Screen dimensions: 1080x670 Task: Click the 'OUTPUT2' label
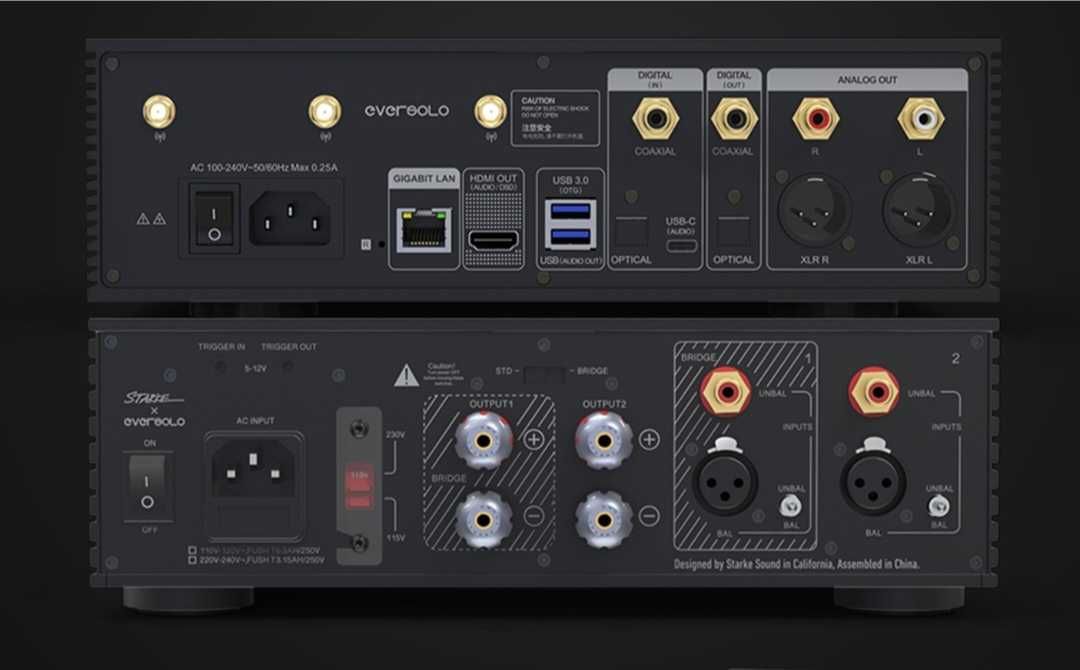point(604,404)
